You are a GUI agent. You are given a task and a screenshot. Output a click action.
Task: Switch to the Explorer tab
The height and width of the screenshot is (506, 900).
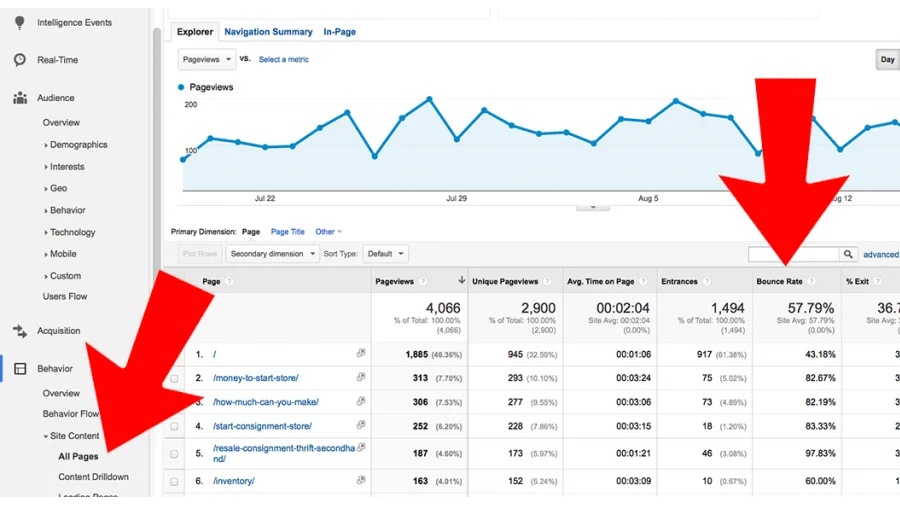point(195,32)
